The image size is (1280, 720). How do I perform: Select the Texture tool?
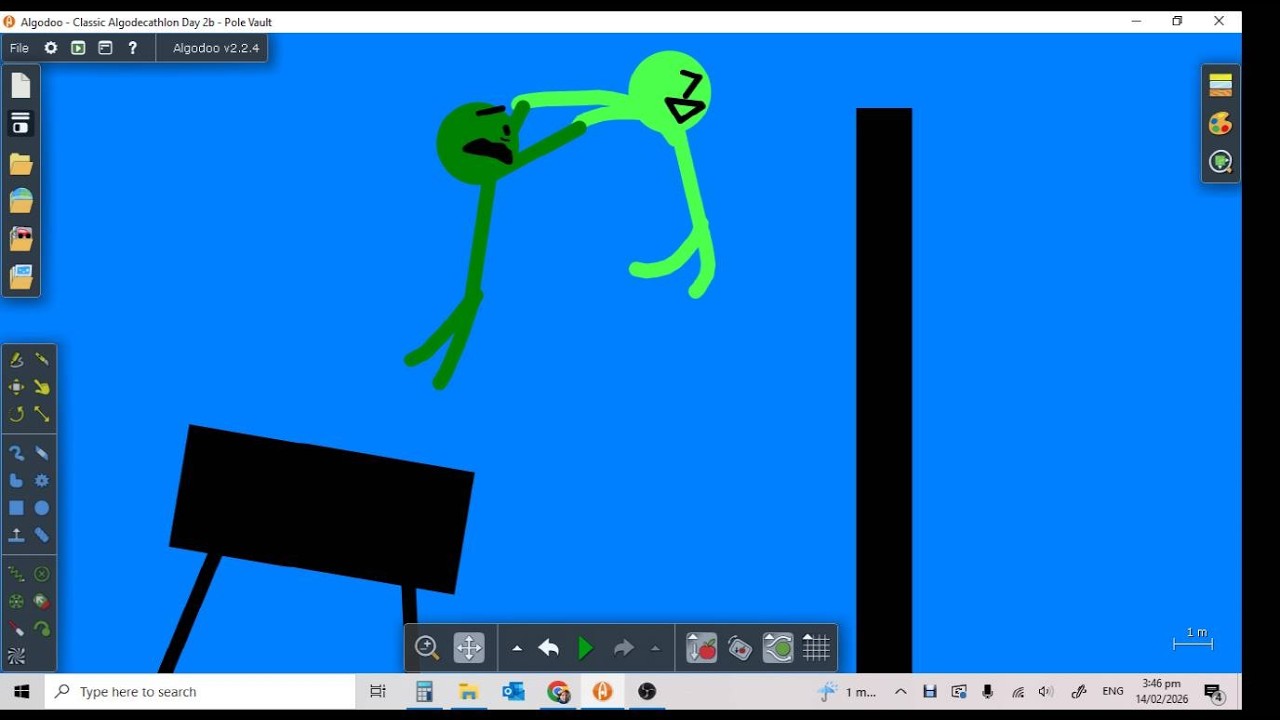[x=16, y=657]
